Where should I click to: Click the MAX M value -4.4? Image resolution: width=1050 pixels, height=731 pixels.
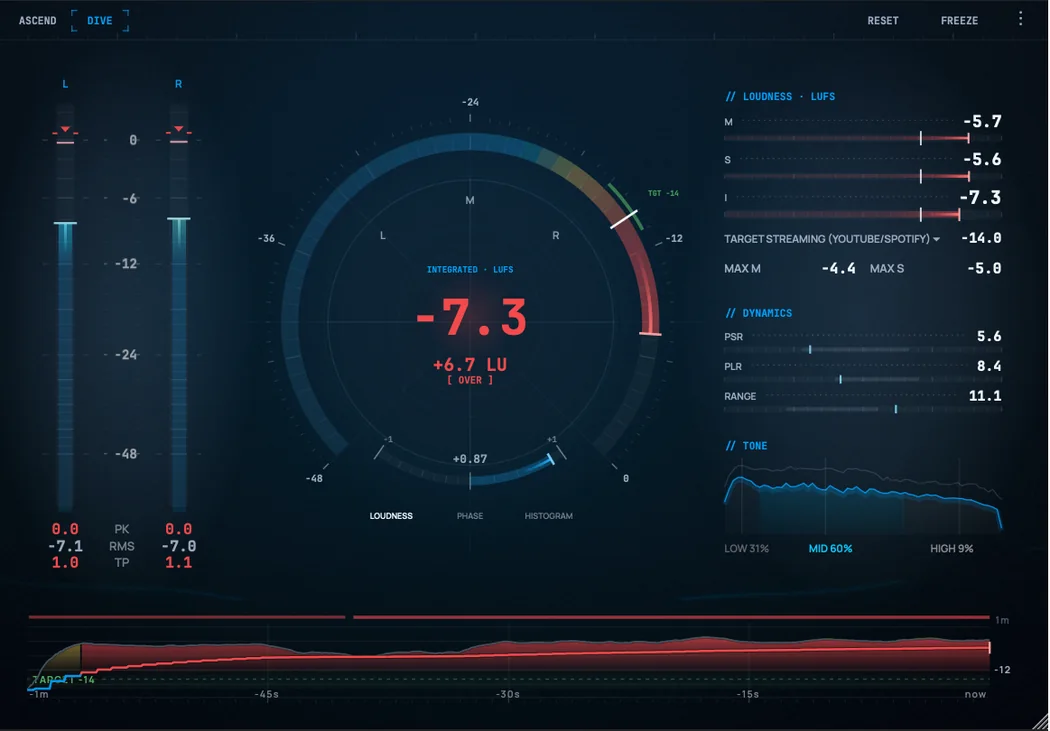[838, 268]
